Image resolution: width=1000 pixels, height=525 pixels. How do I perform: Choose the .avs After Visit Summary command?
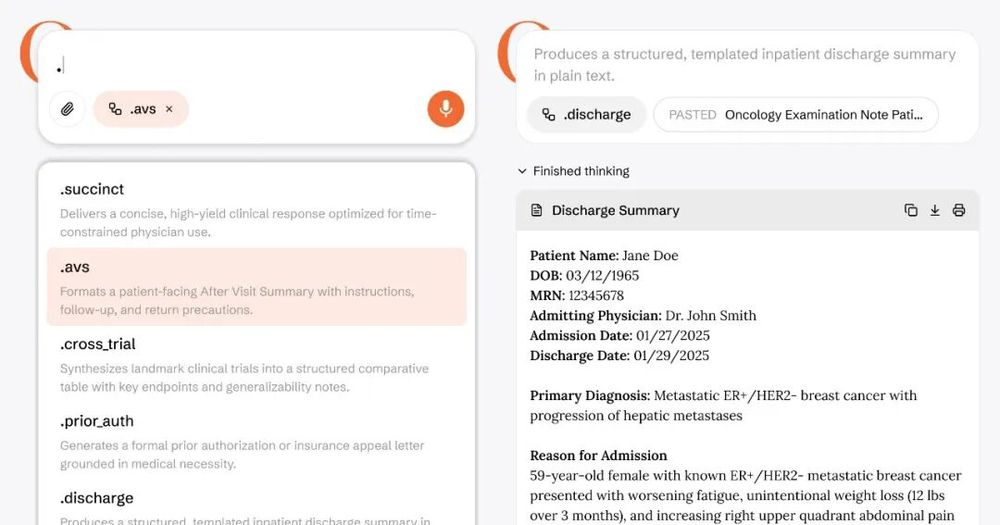pyautogui.click(x=256, y=287)
